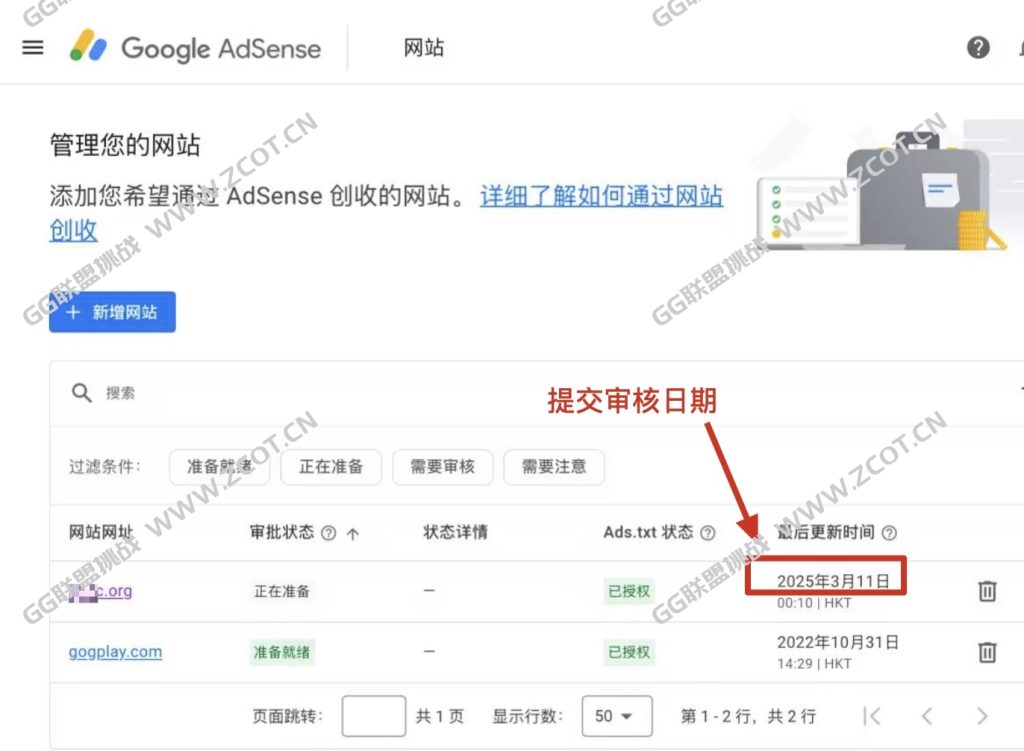Click the 最后更新时间 column header

click(825, 532)
